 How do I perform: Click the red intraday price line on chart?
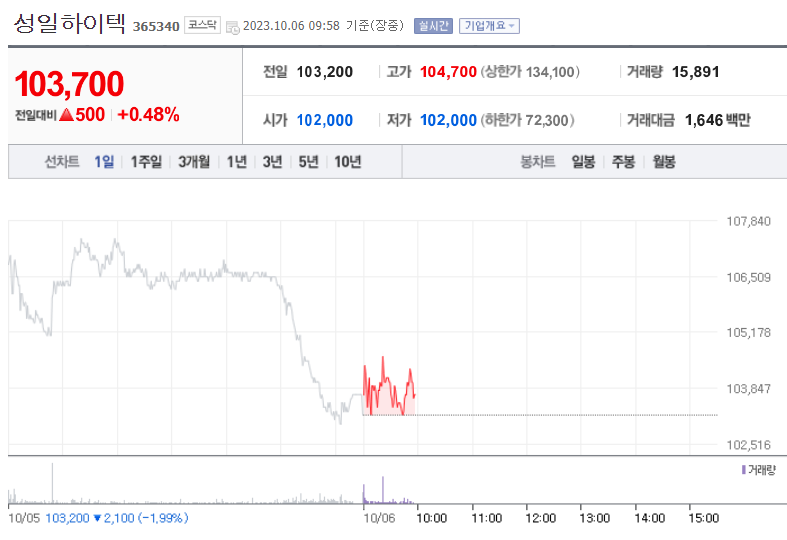tap(389, 387)
